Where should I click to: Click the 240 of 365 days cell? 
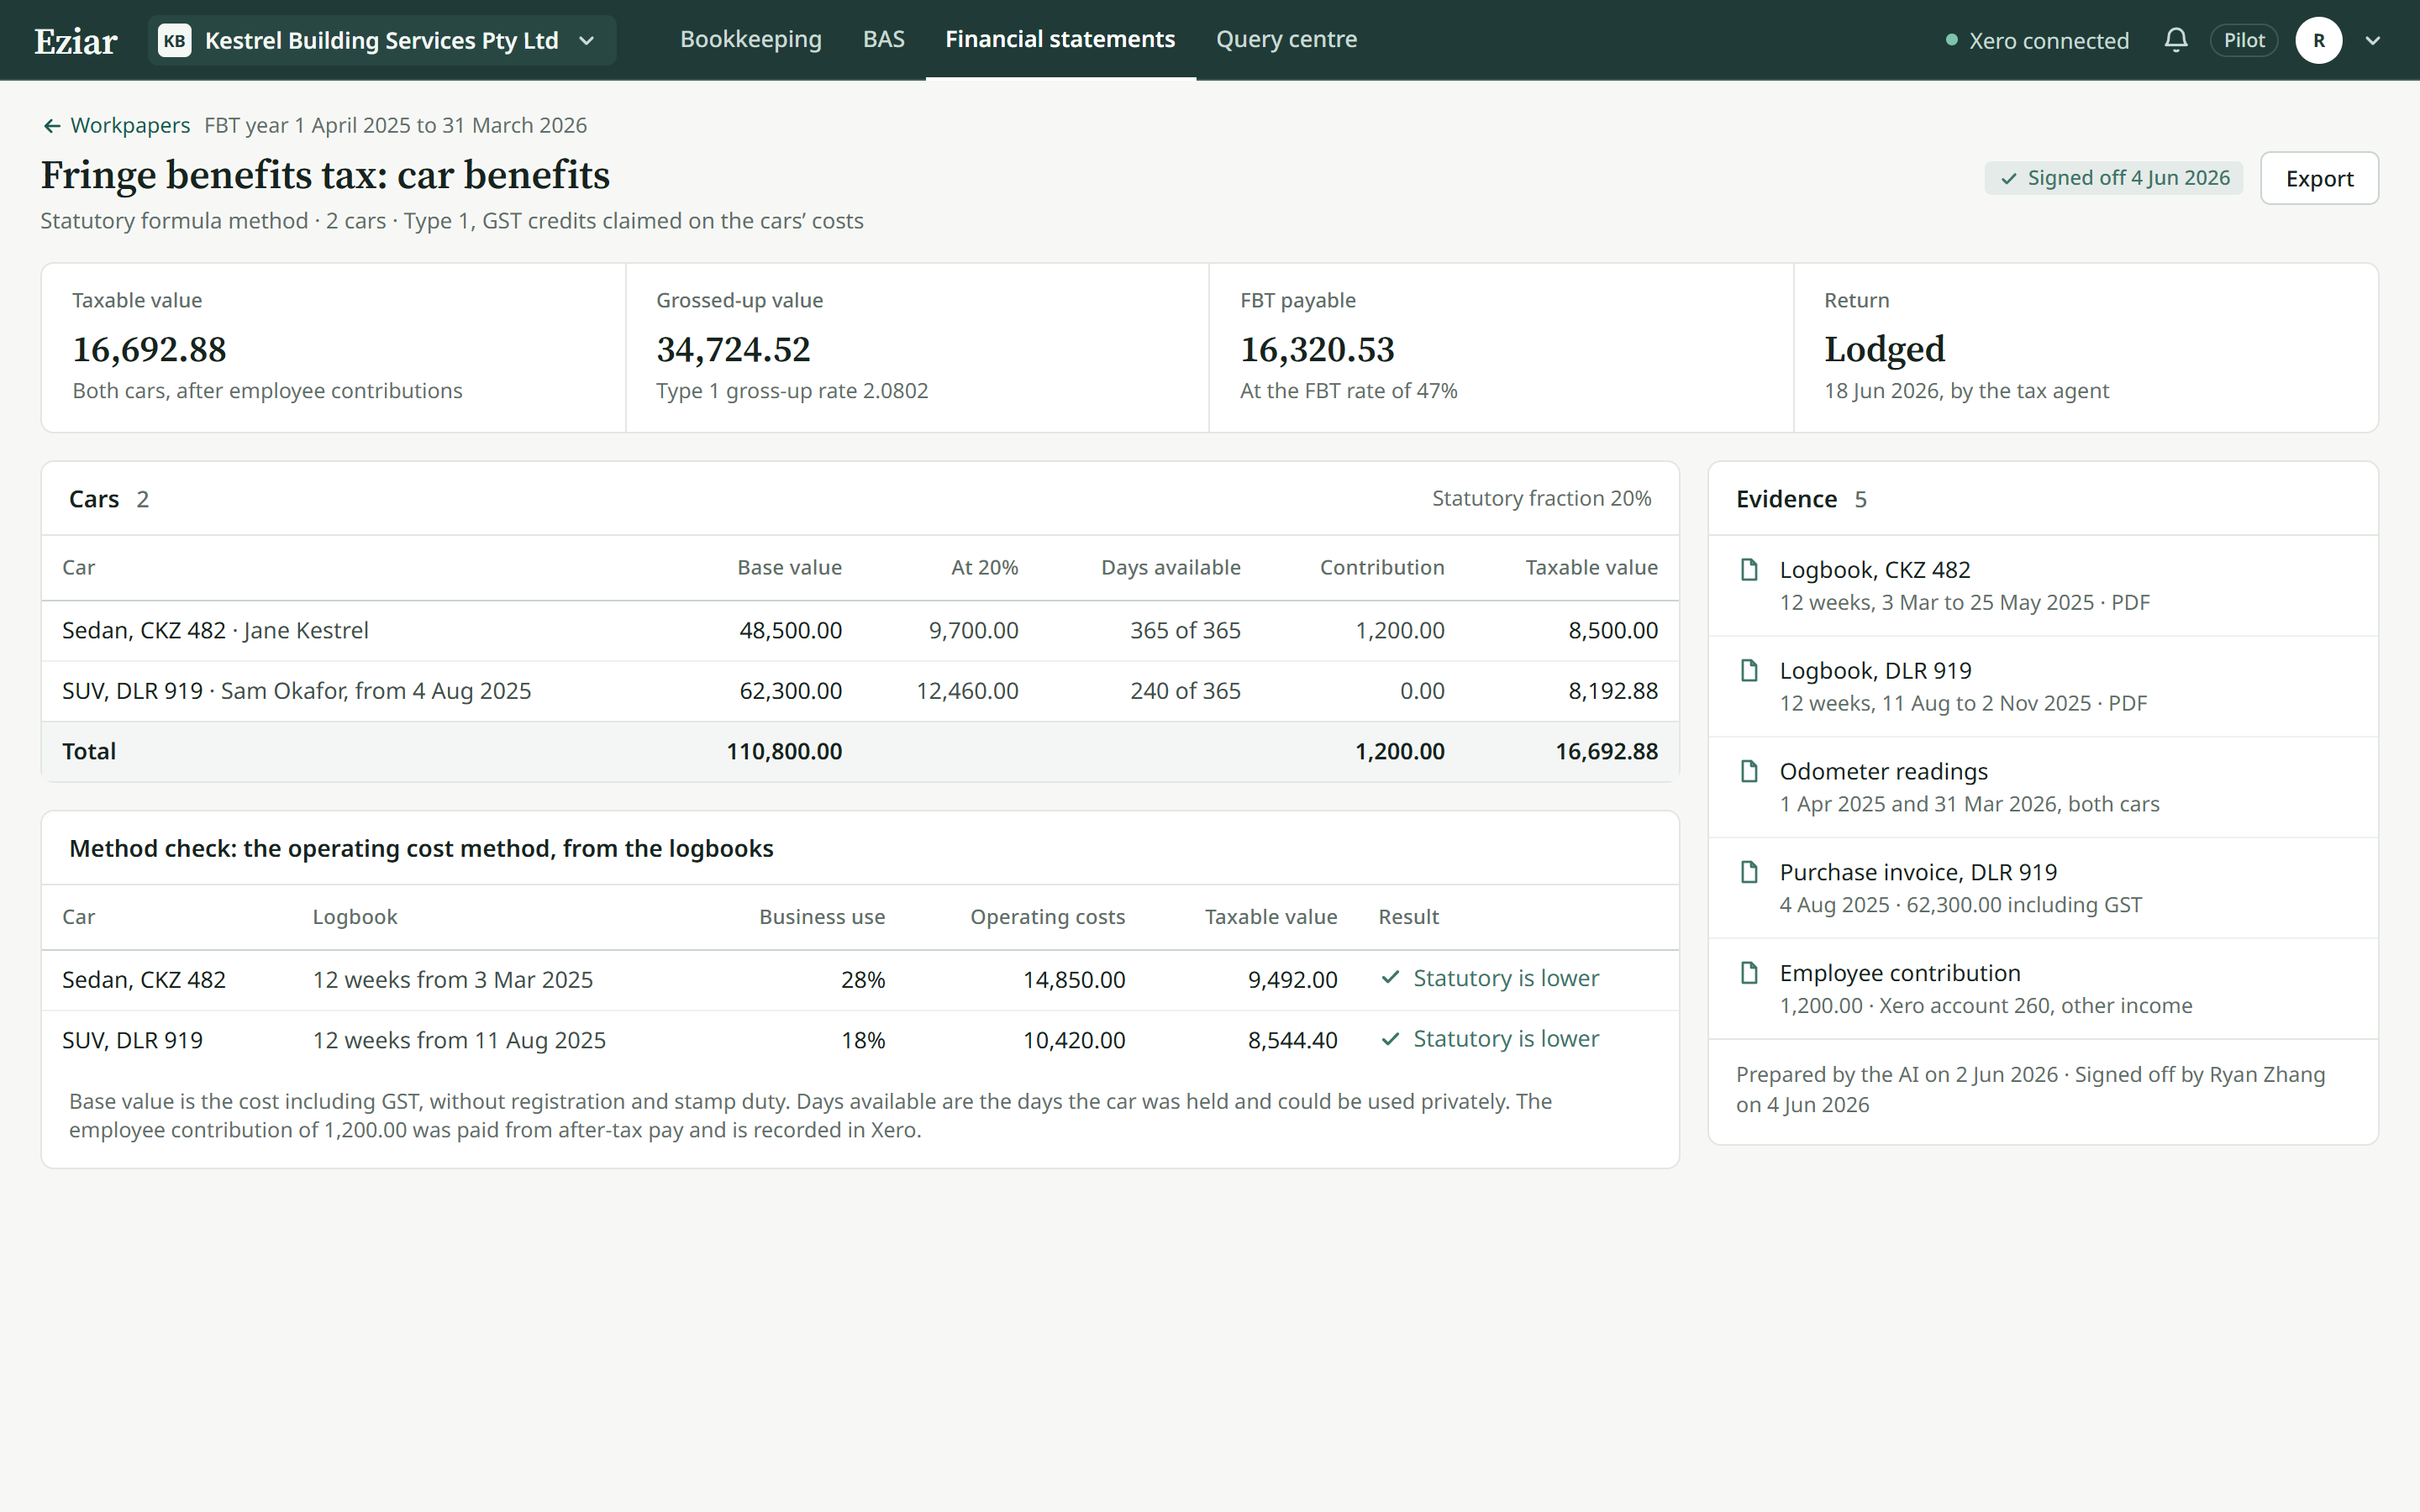(x=1185, y=691)
